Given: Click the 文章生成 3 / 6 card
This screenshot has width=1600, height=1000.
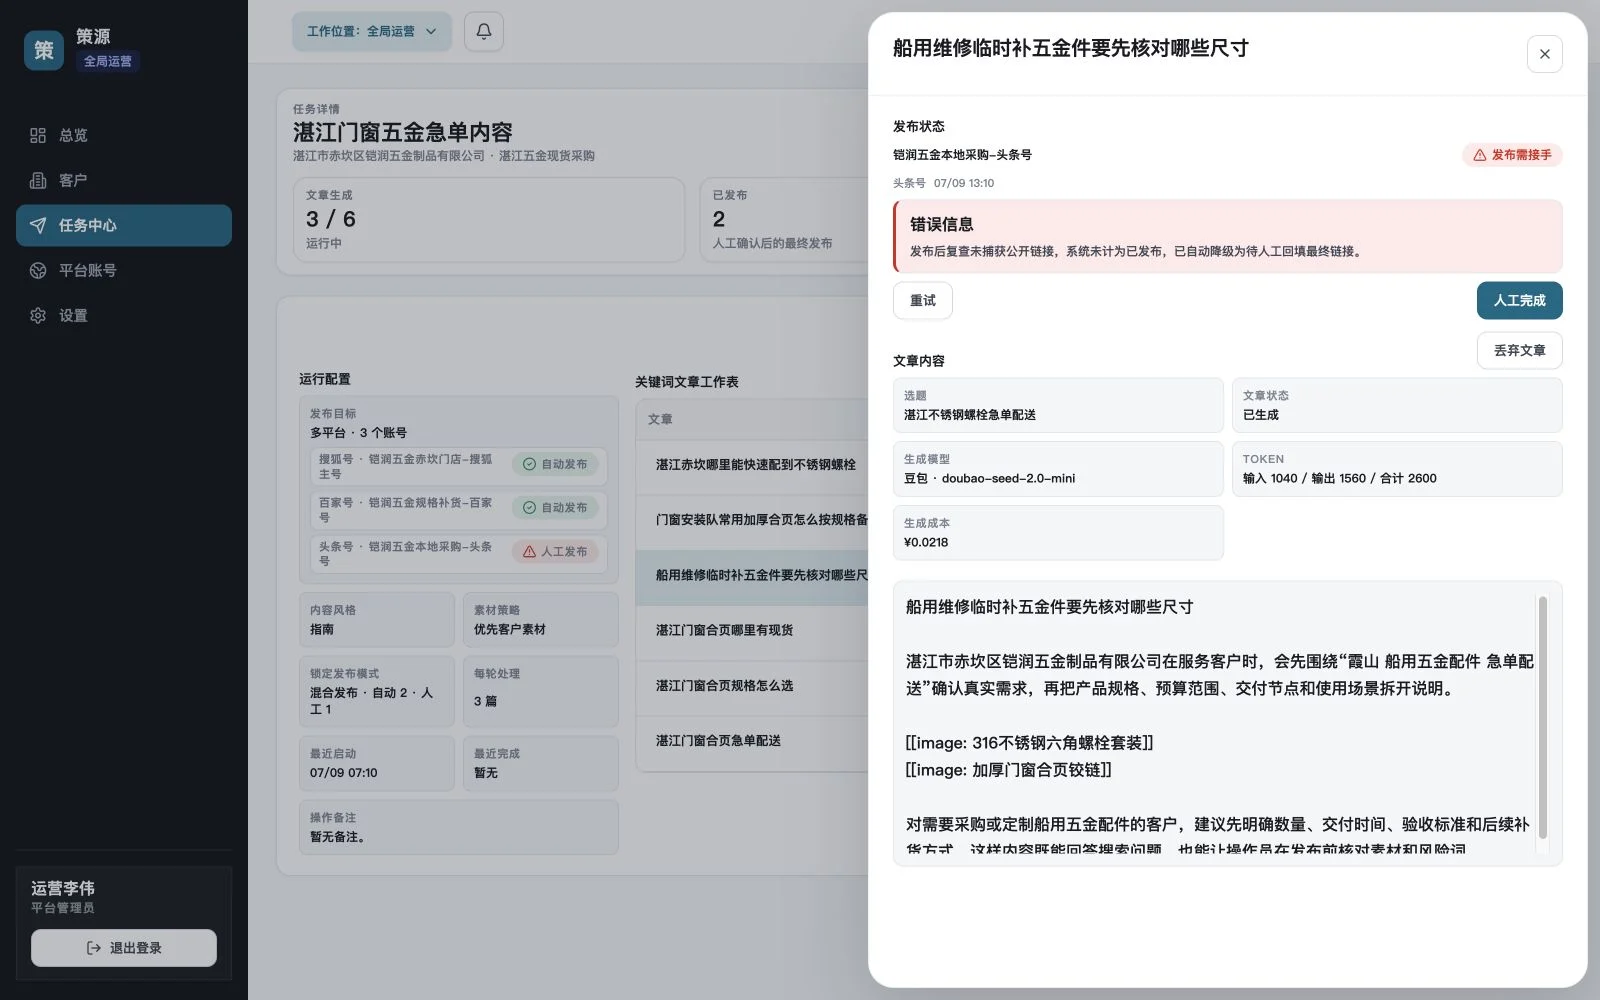Looking at the screenshot, I should (x=489, y=220).
